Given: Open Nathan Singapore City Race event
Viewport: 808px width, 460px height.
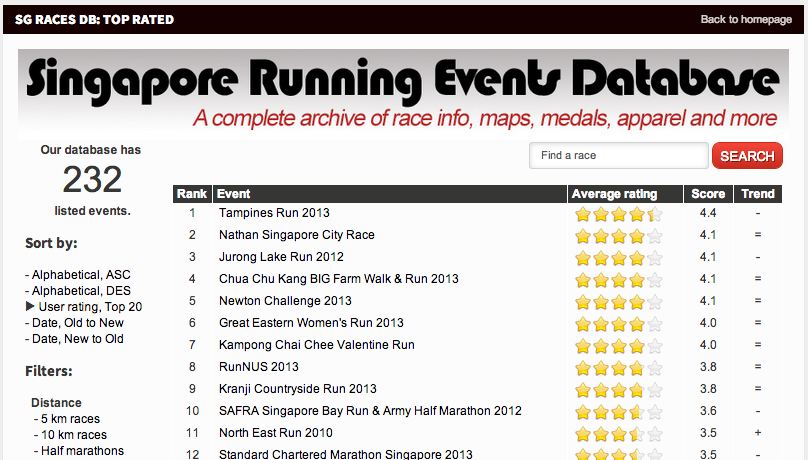Looking at the screenshot, I should [x=297, y=235].
